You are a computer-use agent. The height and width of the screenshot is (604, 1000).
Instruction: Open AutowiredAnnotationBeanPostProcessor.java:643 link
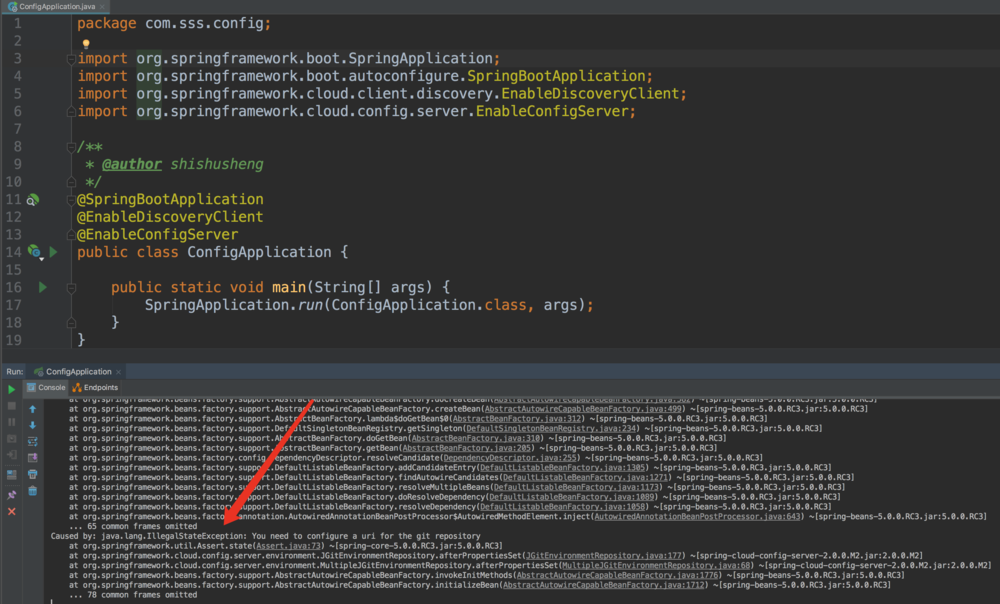pos(697,517)
